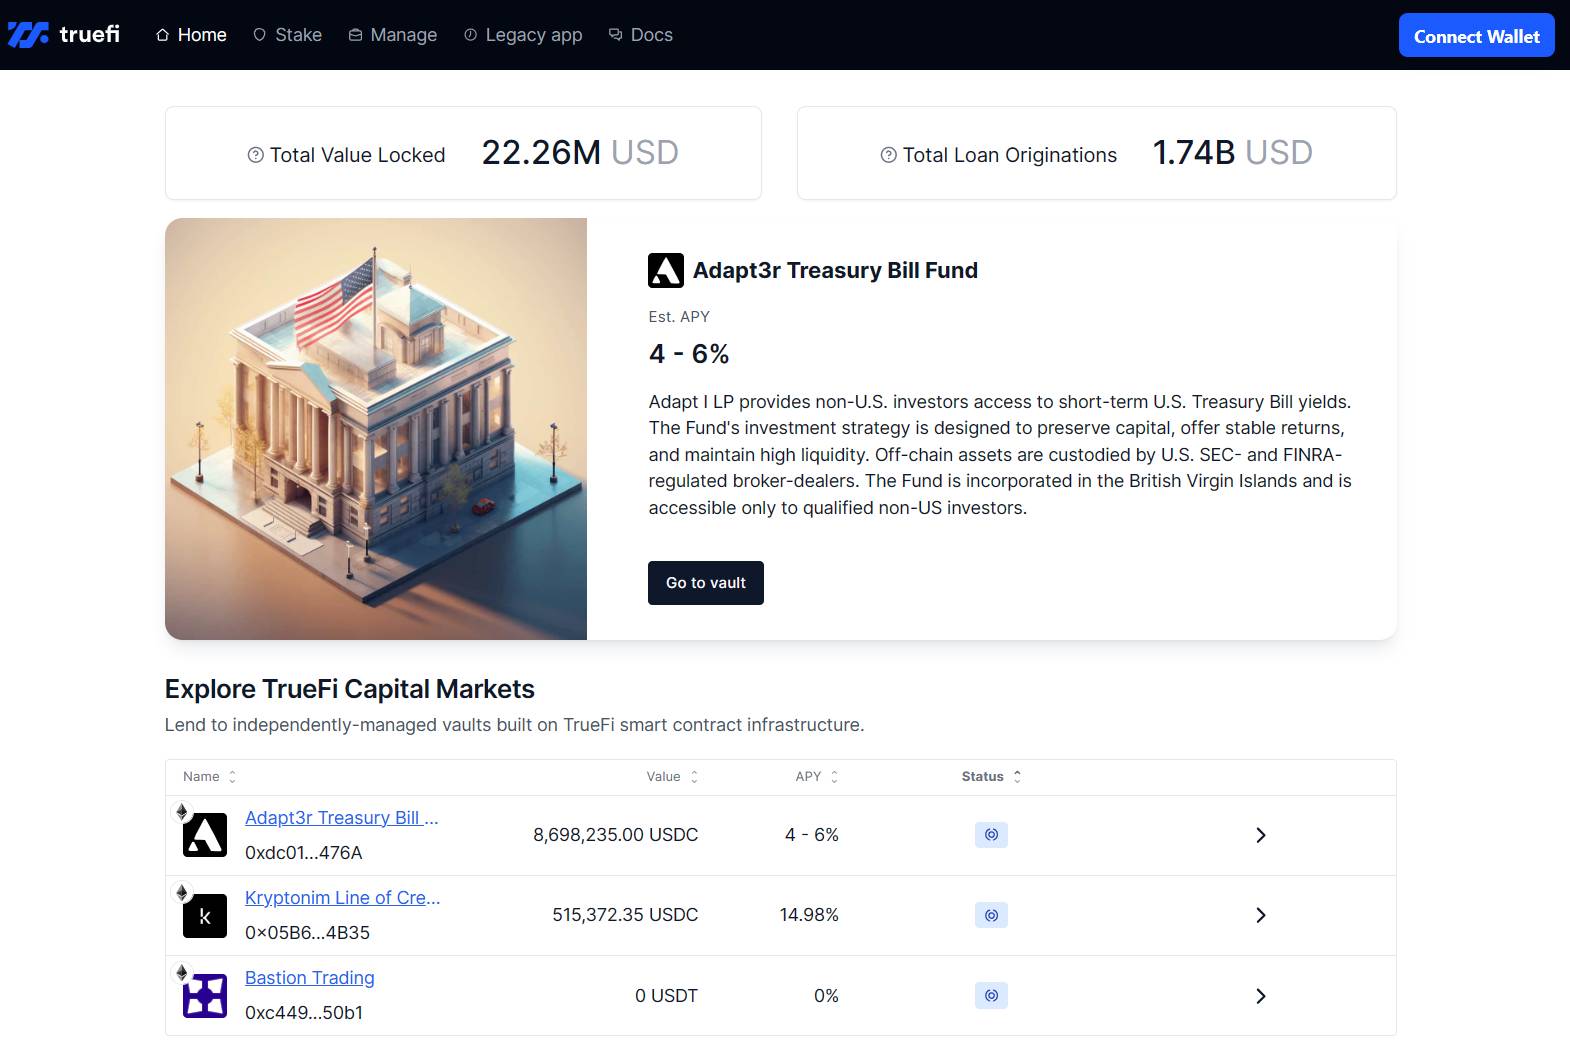This screenshot has height=1040, width=1570.
Task: Expand the Bastion Trading row chevron arrow
Action: [1261, 996]
